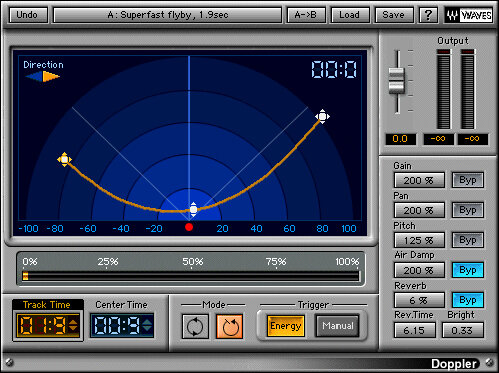
Task: Click the Undo button
Action: (x=28, y=15)
